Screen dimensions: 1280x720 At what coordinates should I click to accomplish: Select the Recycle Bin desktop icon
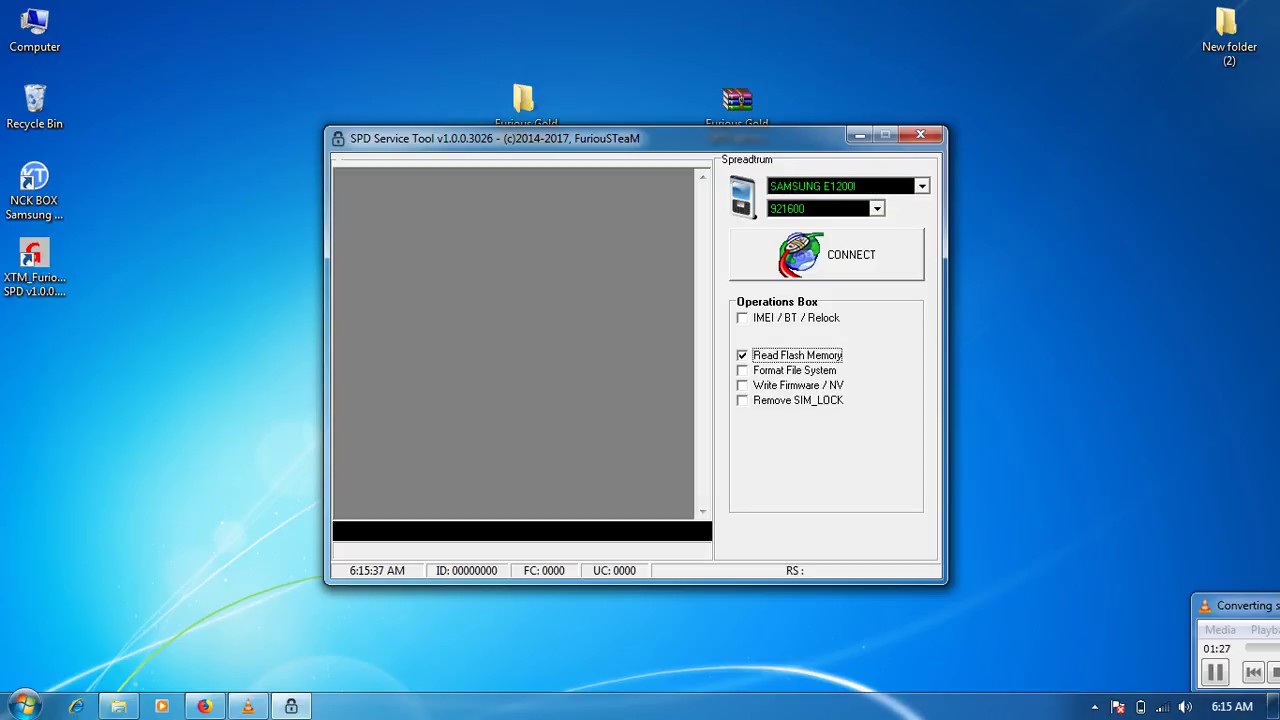click(x=35, y=107)
